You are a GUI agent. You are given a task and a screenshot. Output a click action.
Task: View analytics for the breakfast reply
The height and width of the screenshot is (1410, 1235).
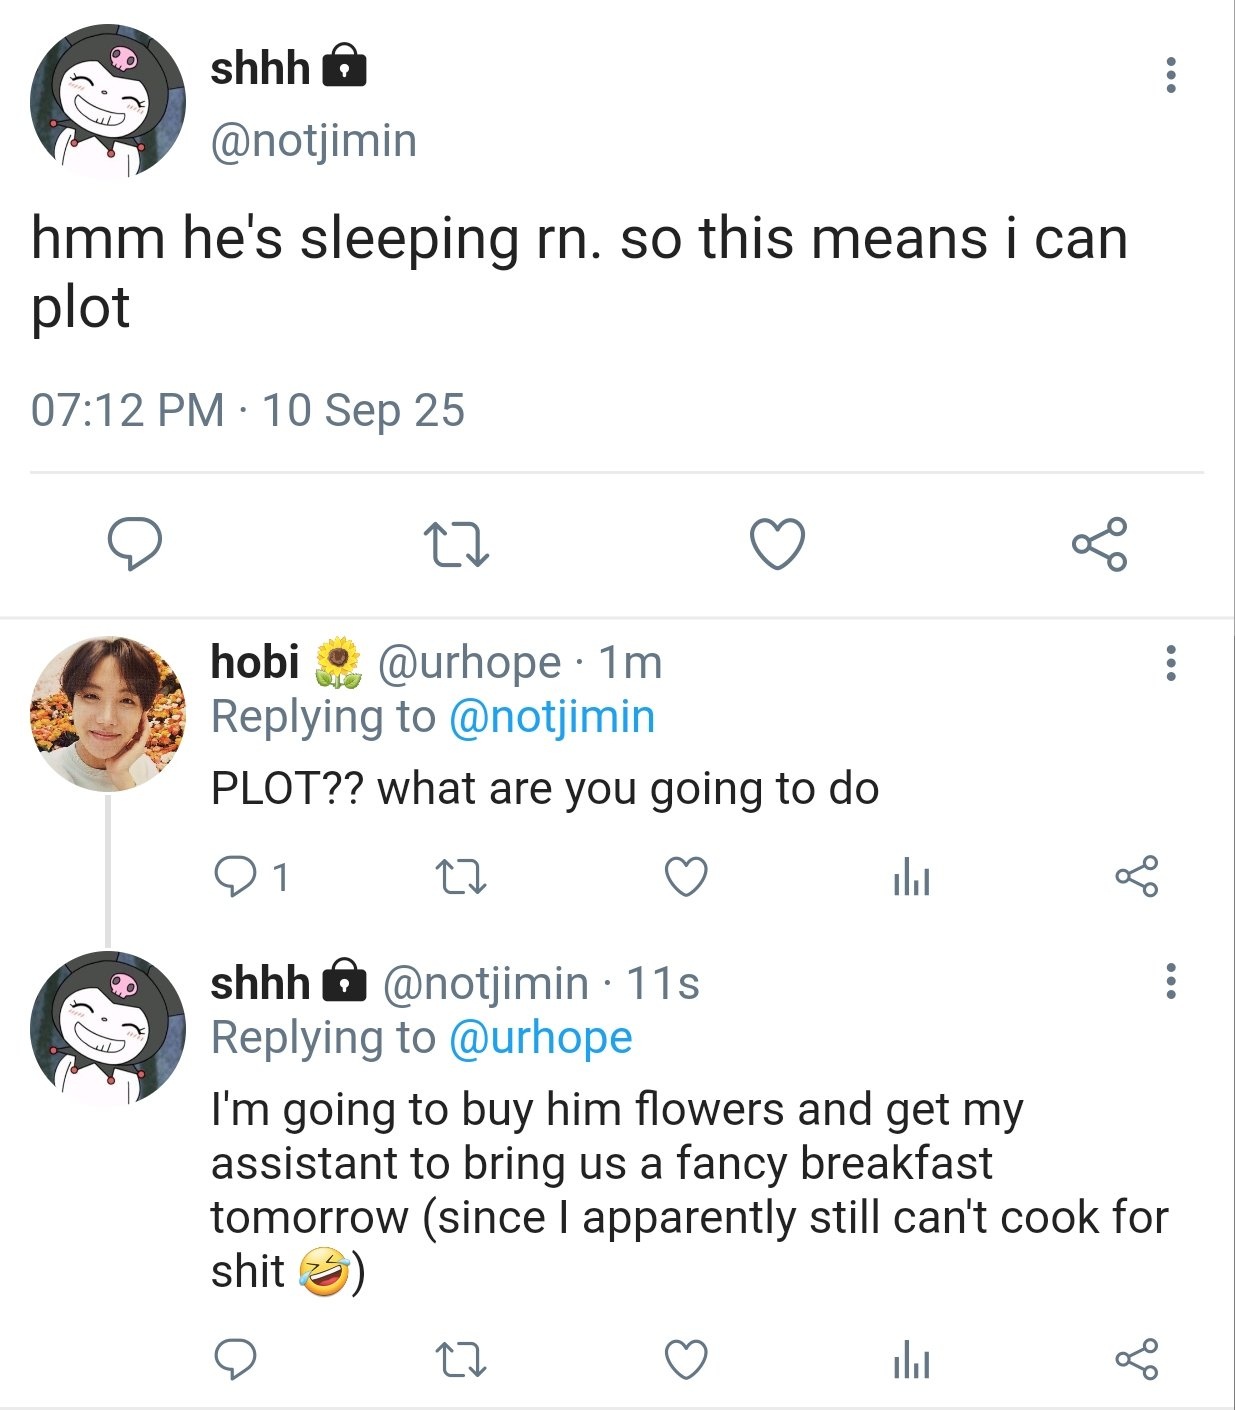point(911,1360)
